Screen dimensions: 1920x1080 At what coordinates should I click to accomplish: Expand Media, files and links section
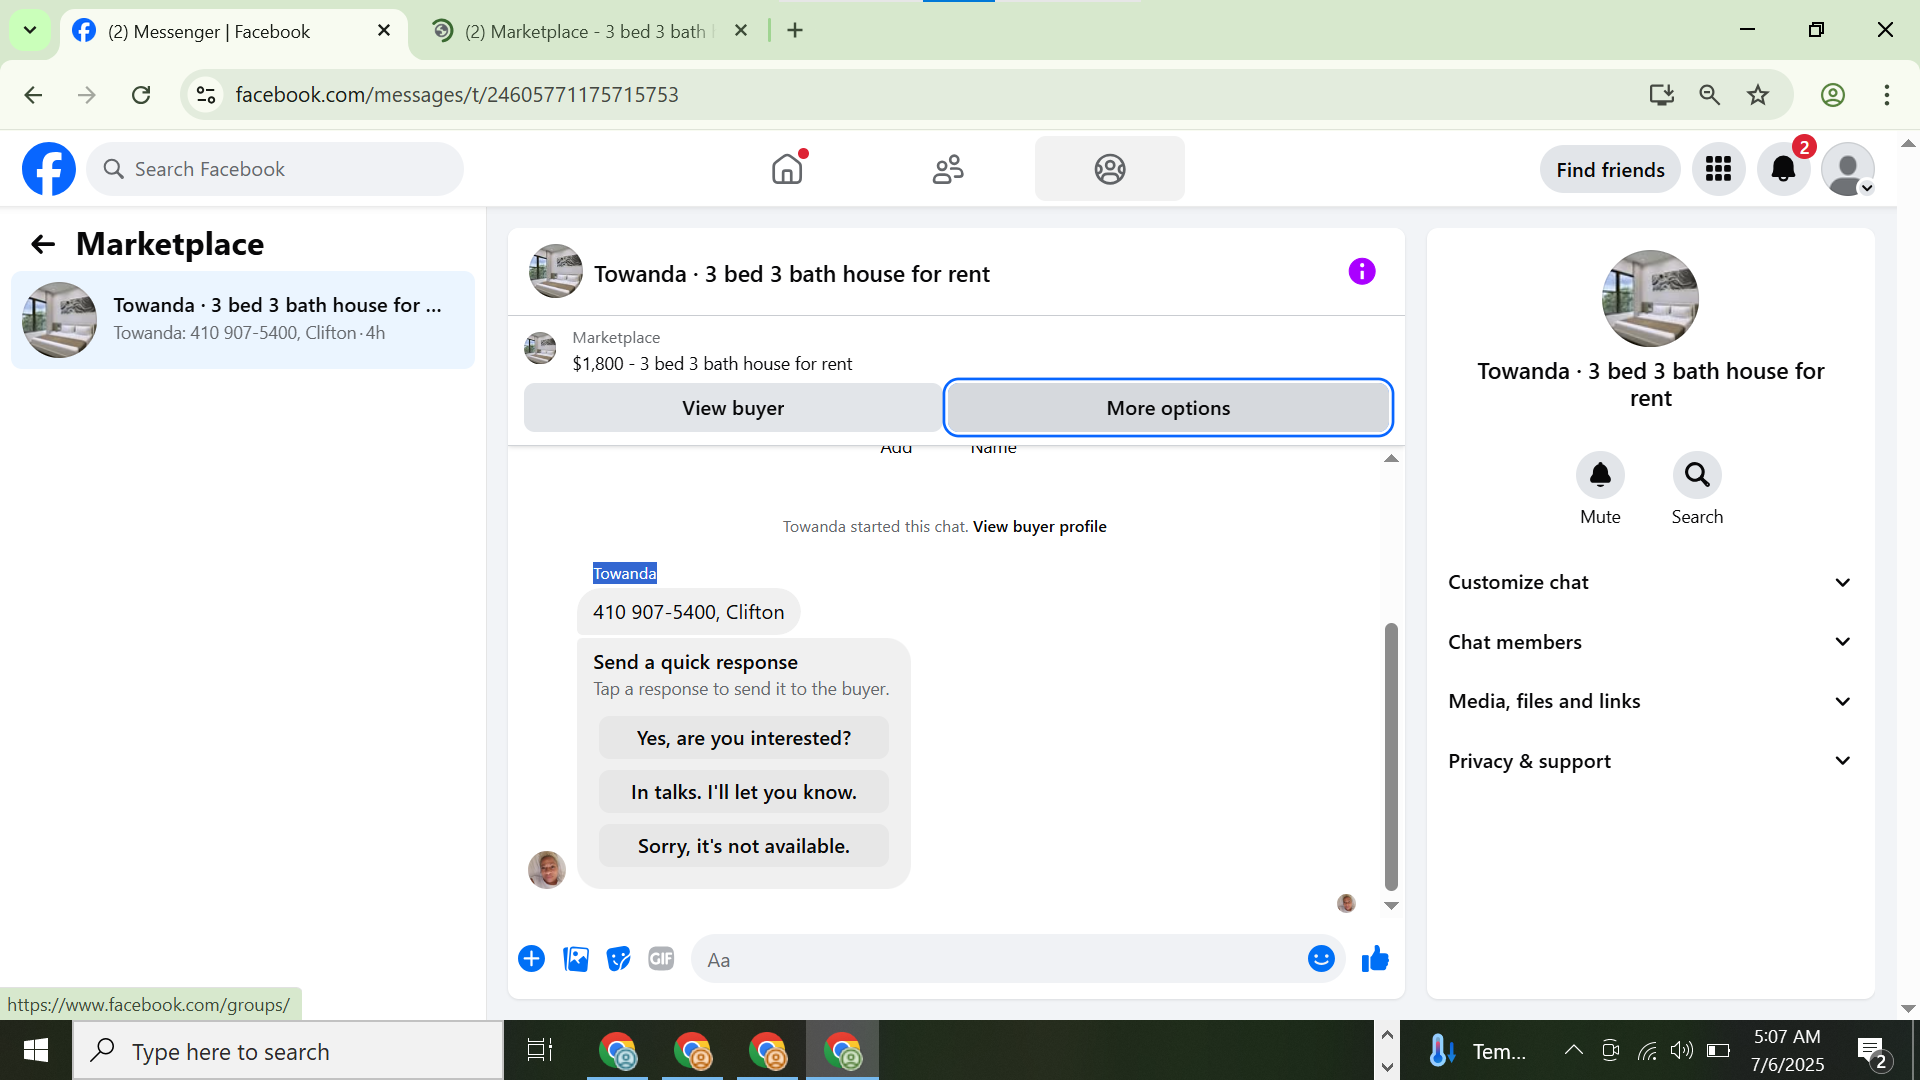pos(1650,701)
